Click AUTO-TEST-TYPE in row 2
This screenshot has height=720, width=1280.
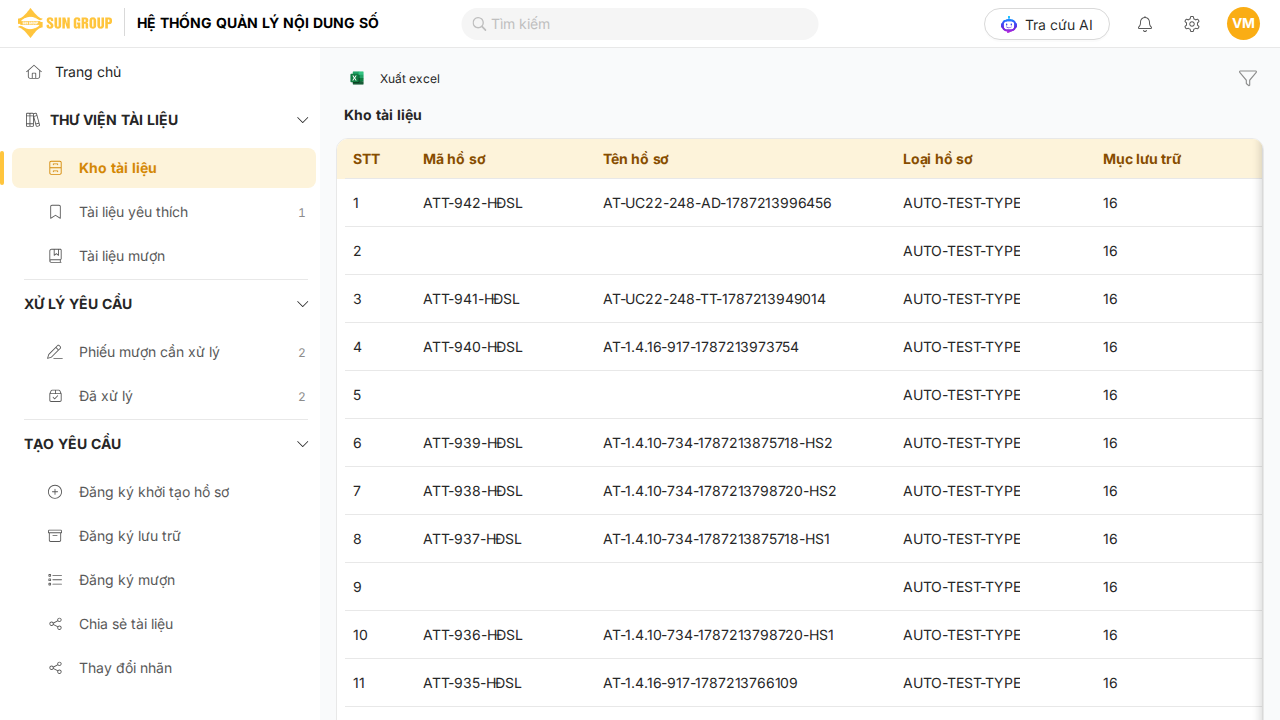962,251
